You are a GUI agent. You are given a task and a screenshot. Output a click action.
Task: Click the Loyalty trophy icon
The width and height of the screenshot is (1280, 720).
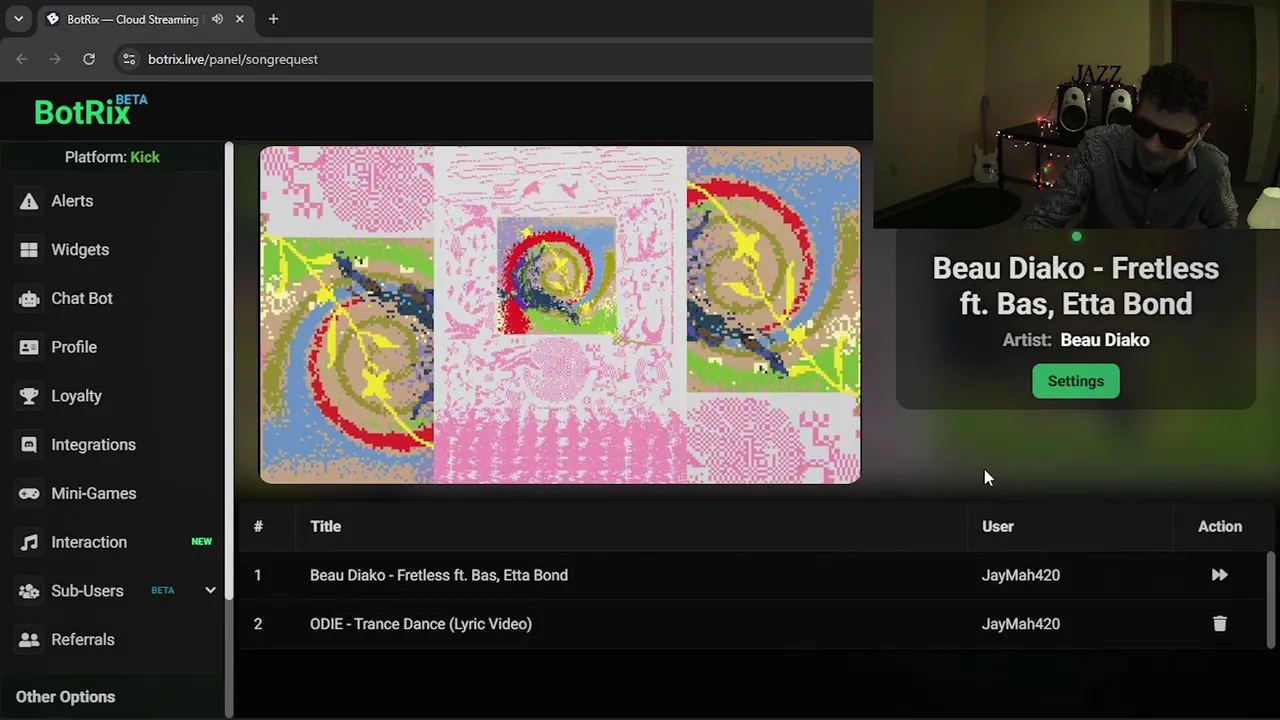pos(29,396)
